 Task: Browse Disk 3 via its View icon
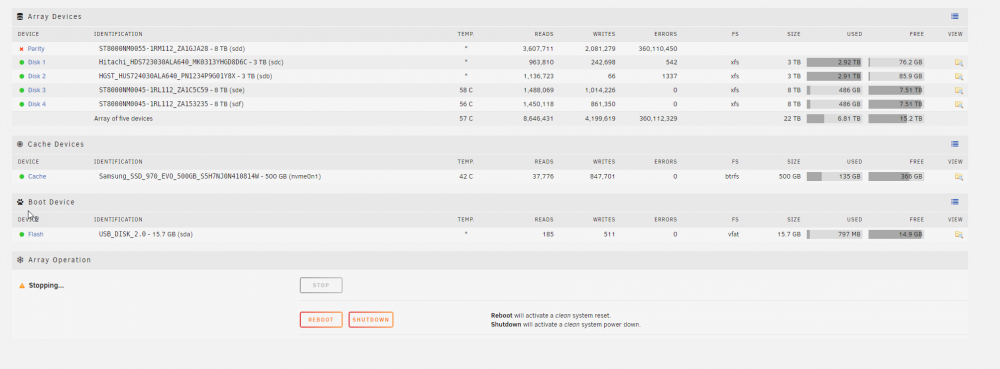point(958,90)
